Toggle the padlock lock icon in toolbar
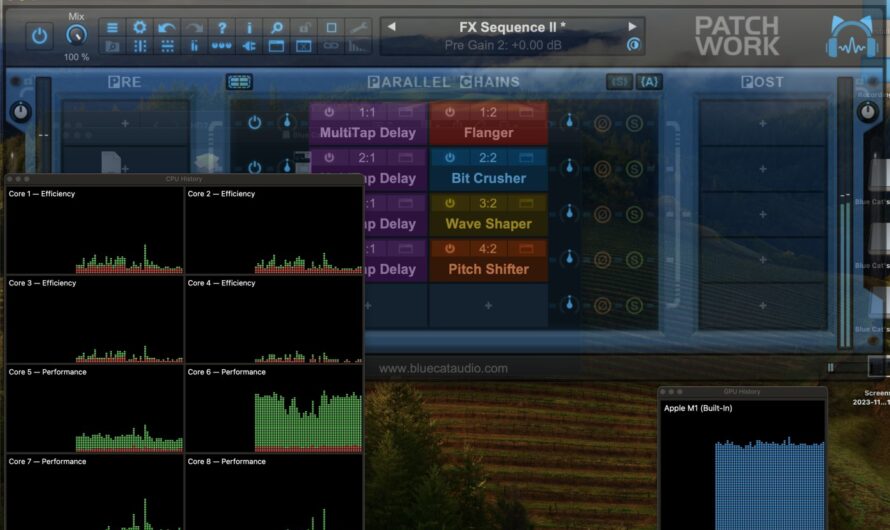The image size is (890, 530). tap(304, 27)
